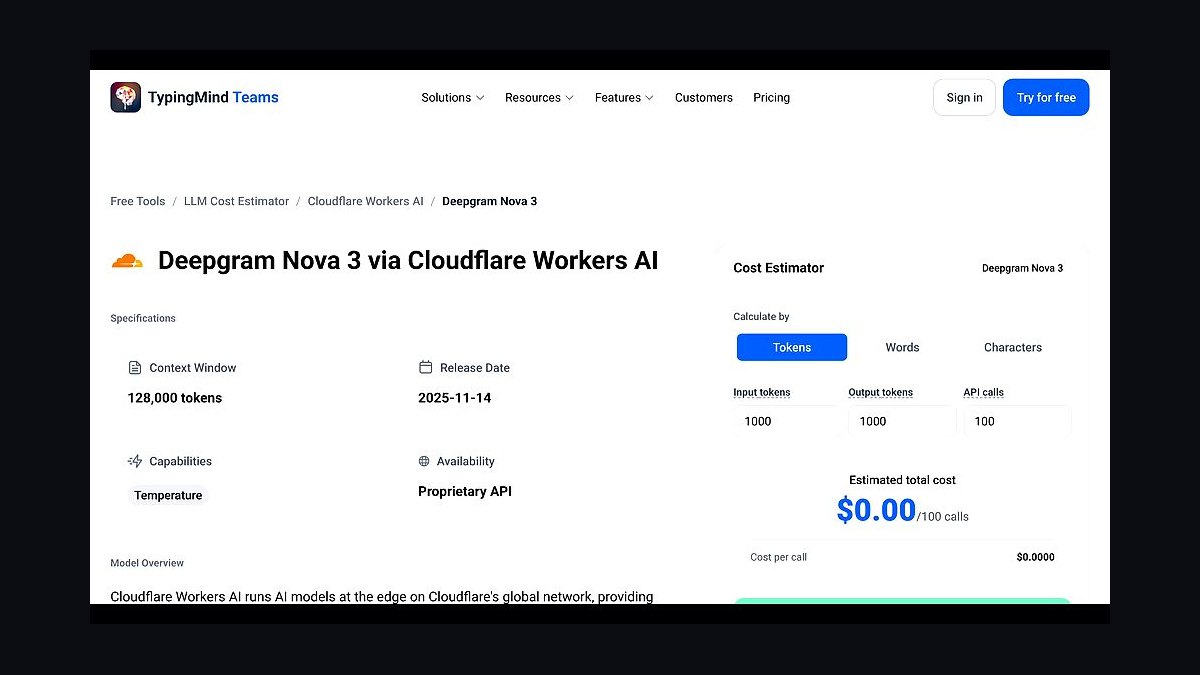Click the Availability globe icon
The image size is (1200, 675).
pyautogui.click(x=424, y=461)
